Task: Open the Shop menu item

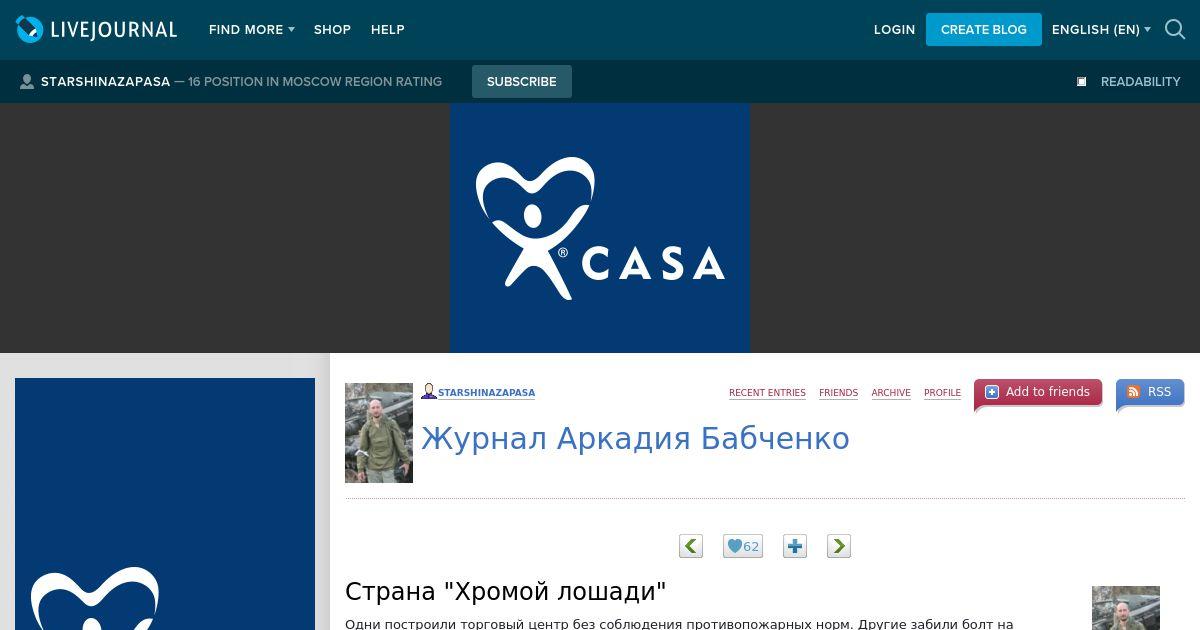Action: pyautogui.click(x=332, y=30)
